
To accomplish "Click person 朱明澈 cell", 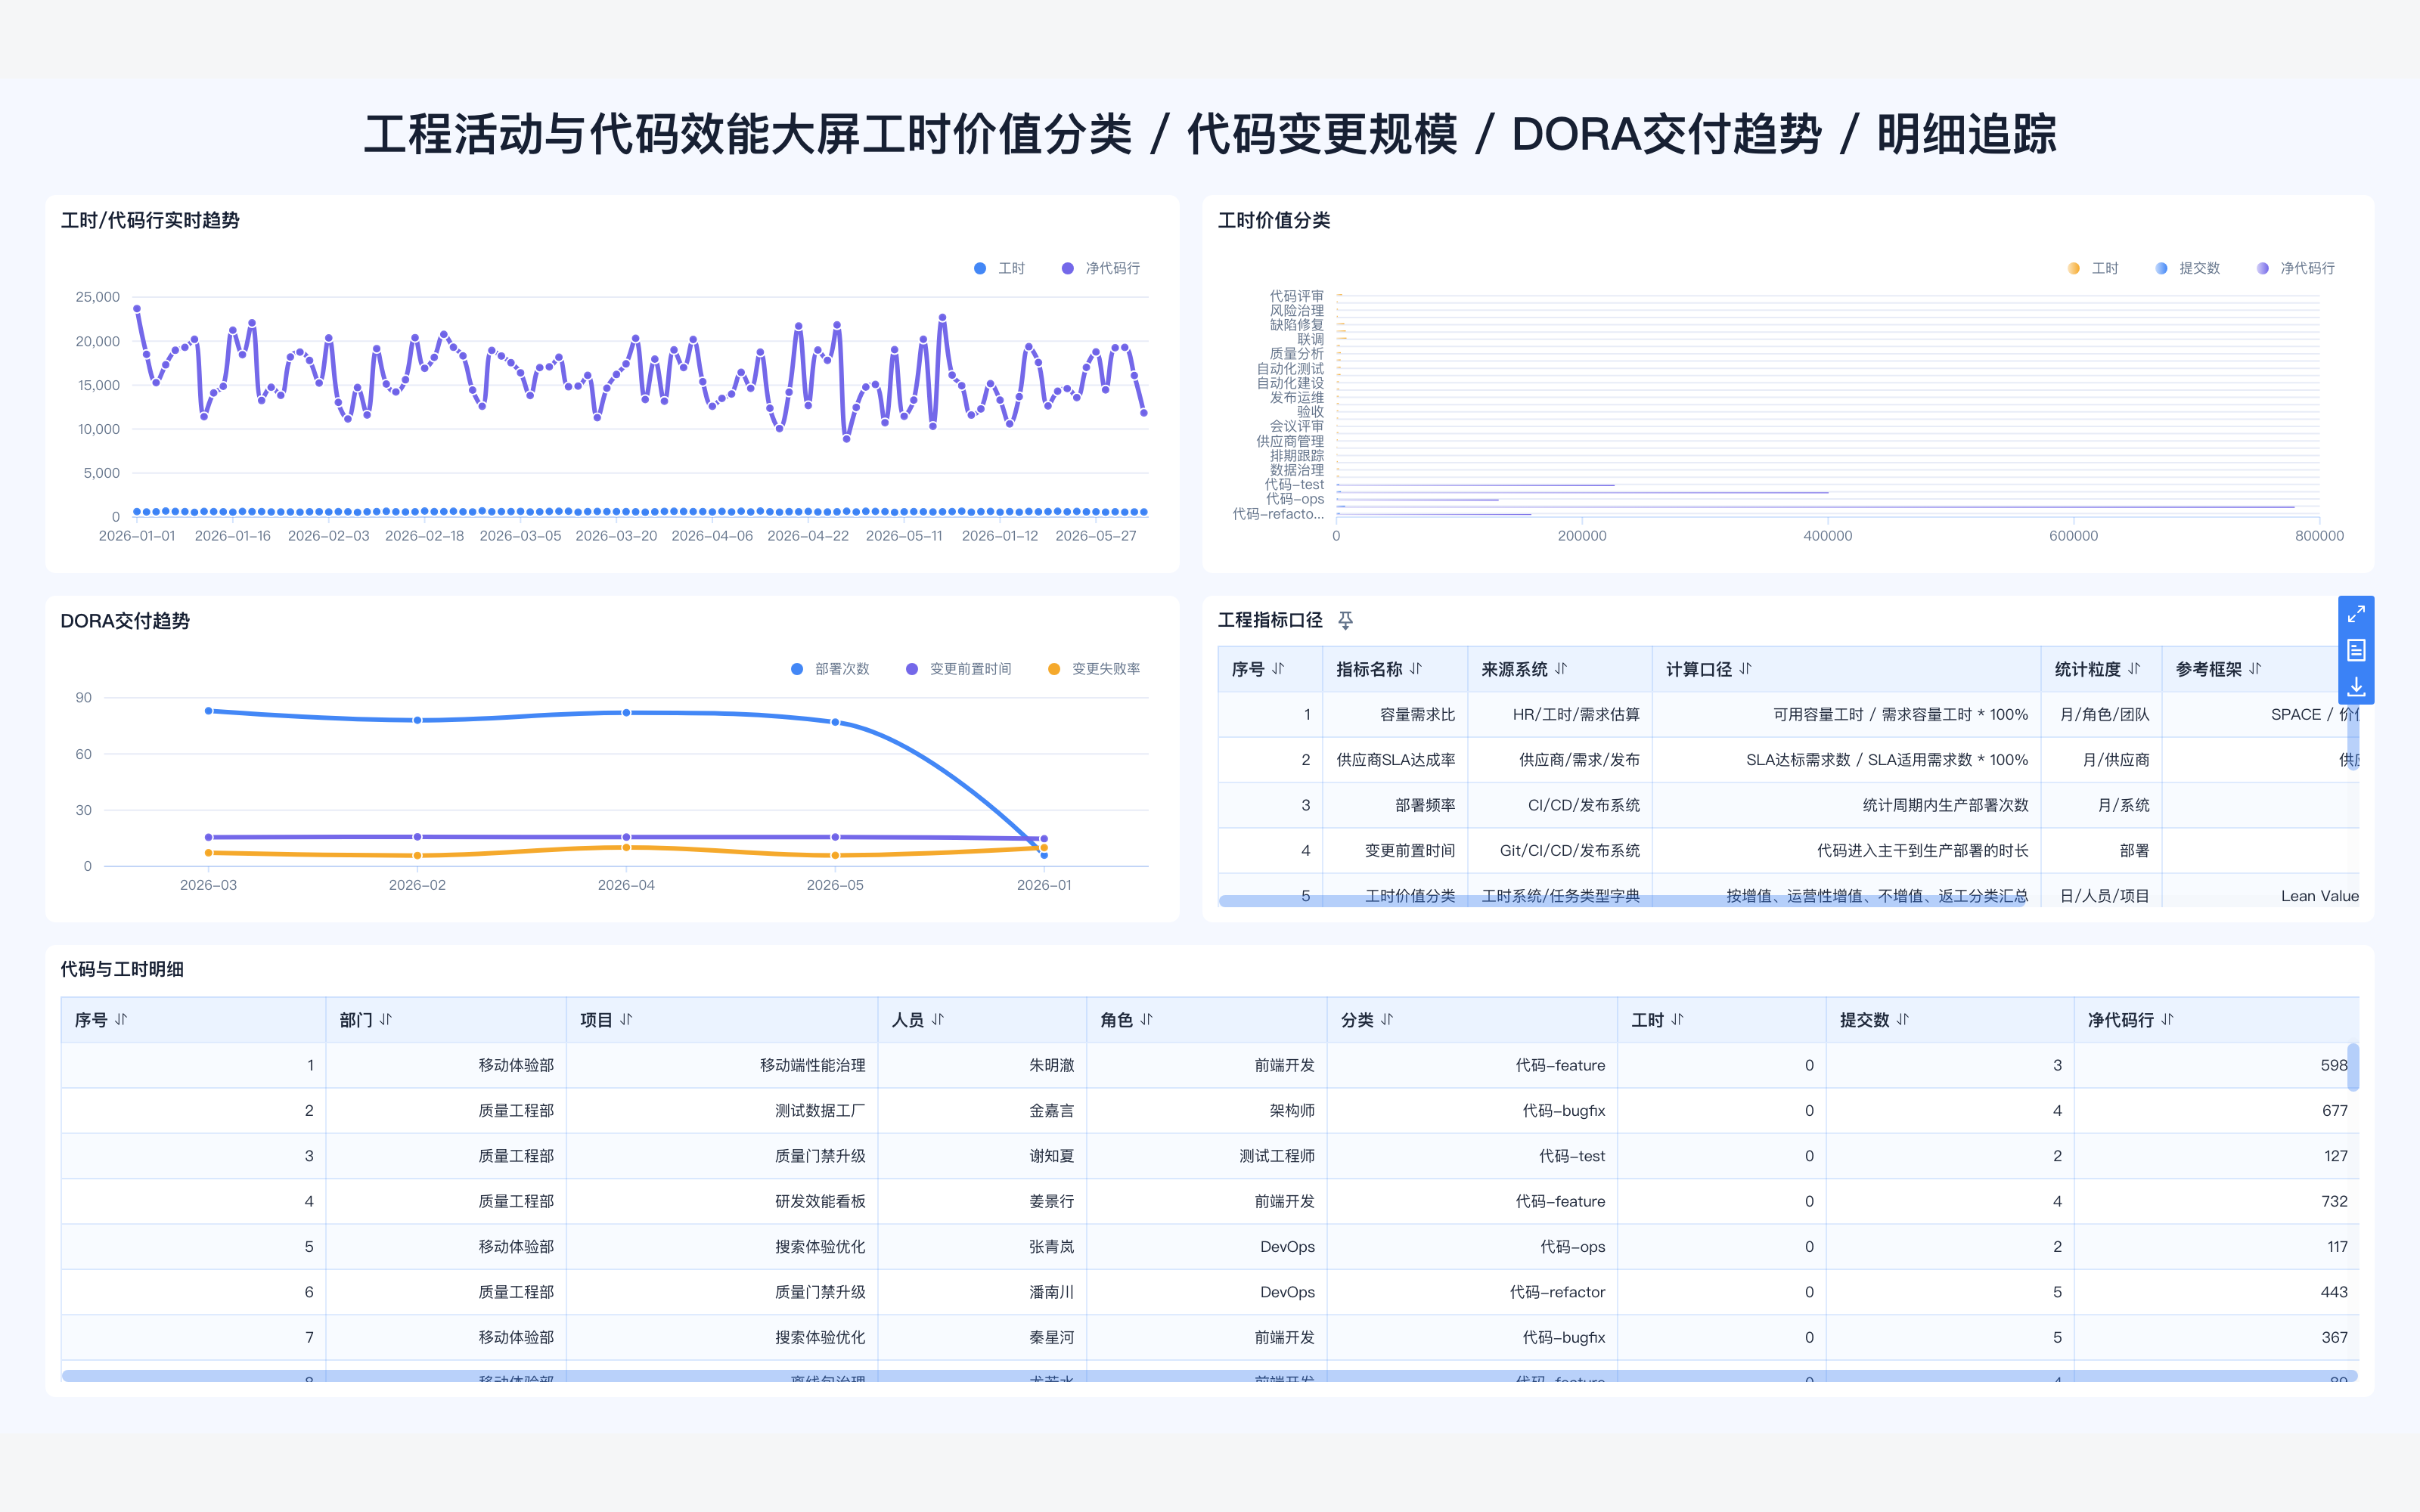I will [982, 1066].
